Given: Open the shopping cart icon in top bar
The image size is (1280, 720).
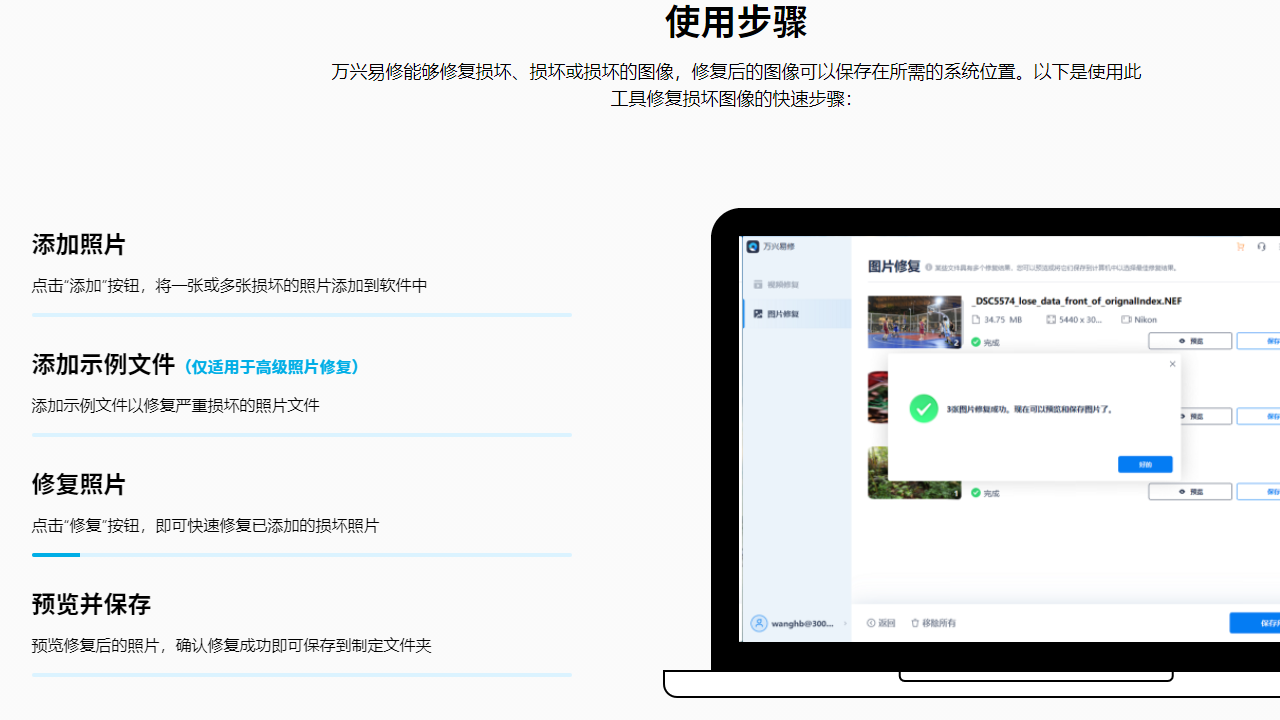Looking at the screenshot, I should point(1239,246).
